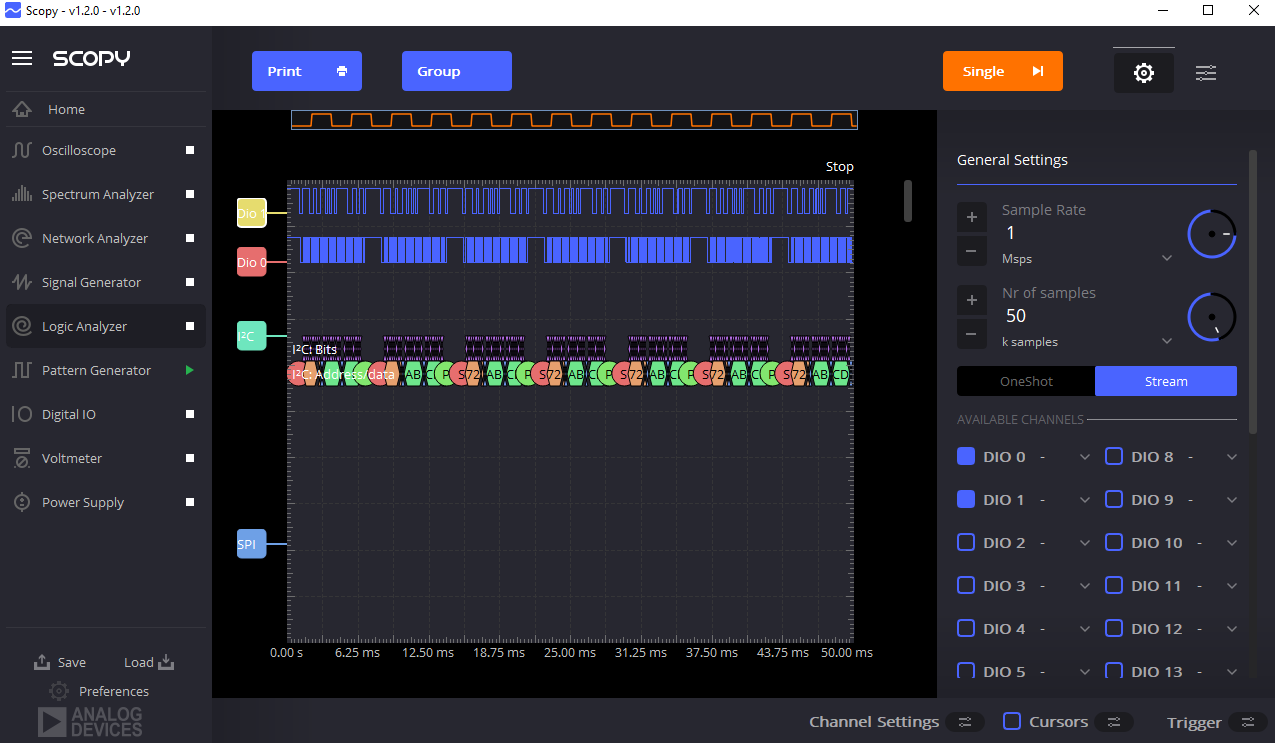Click Load in the sidebar
This screenshot has width=1275, height=743.
(149, 662)
